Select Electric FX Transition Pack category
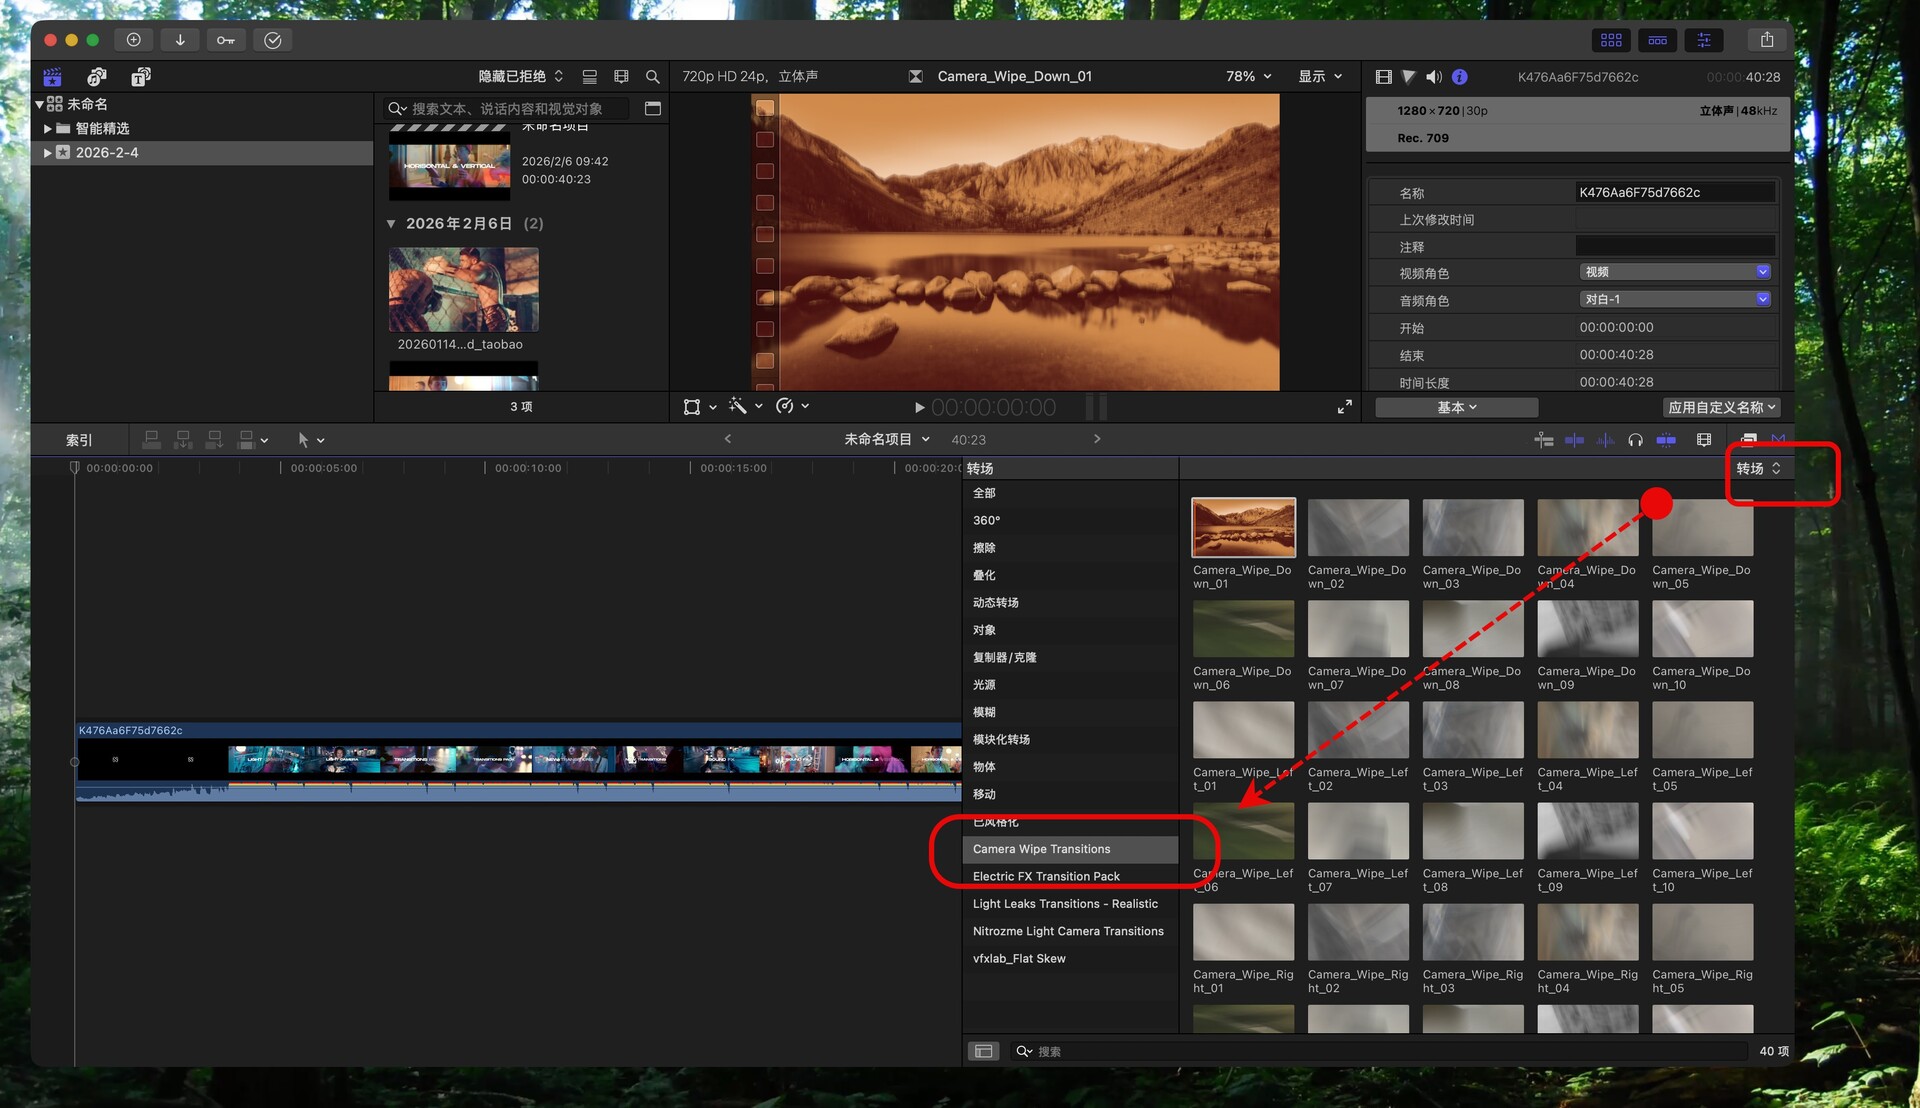This screenshot has width=1920, height=1108. pos(1046,877)
